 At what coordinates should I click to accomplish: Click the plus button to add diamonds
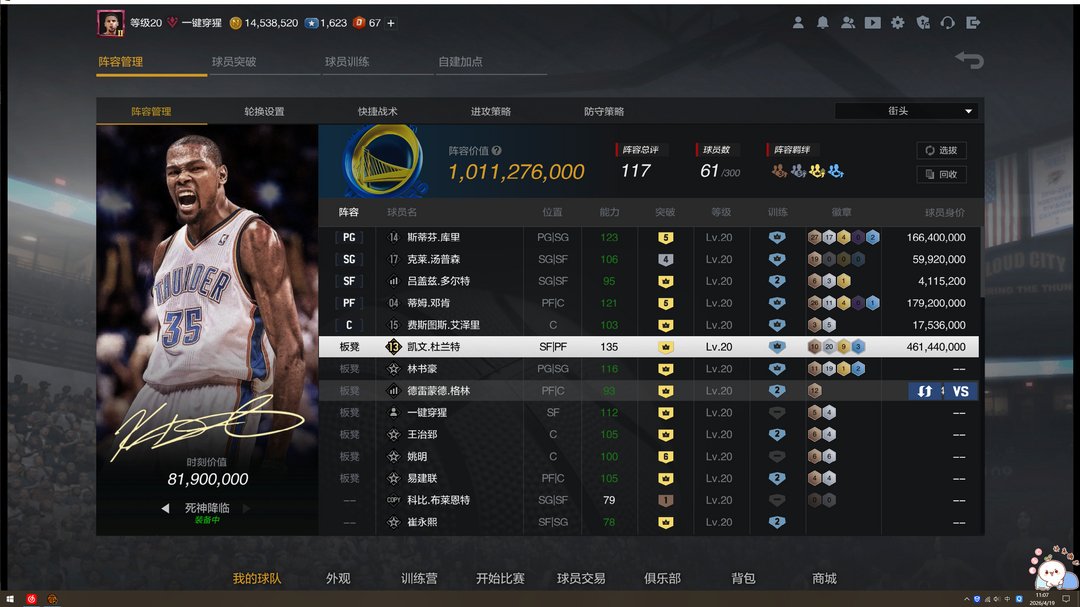click(x=391, y=23)
